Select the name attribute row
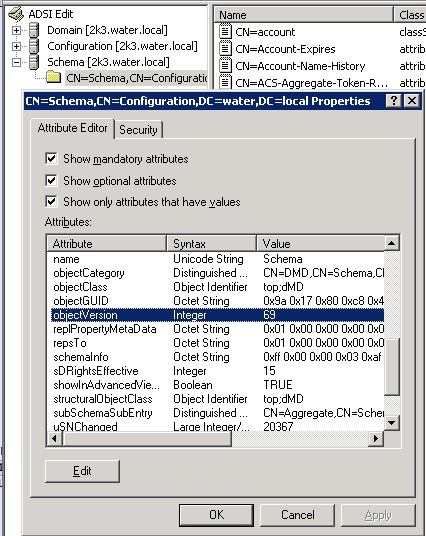 [217, 259]
